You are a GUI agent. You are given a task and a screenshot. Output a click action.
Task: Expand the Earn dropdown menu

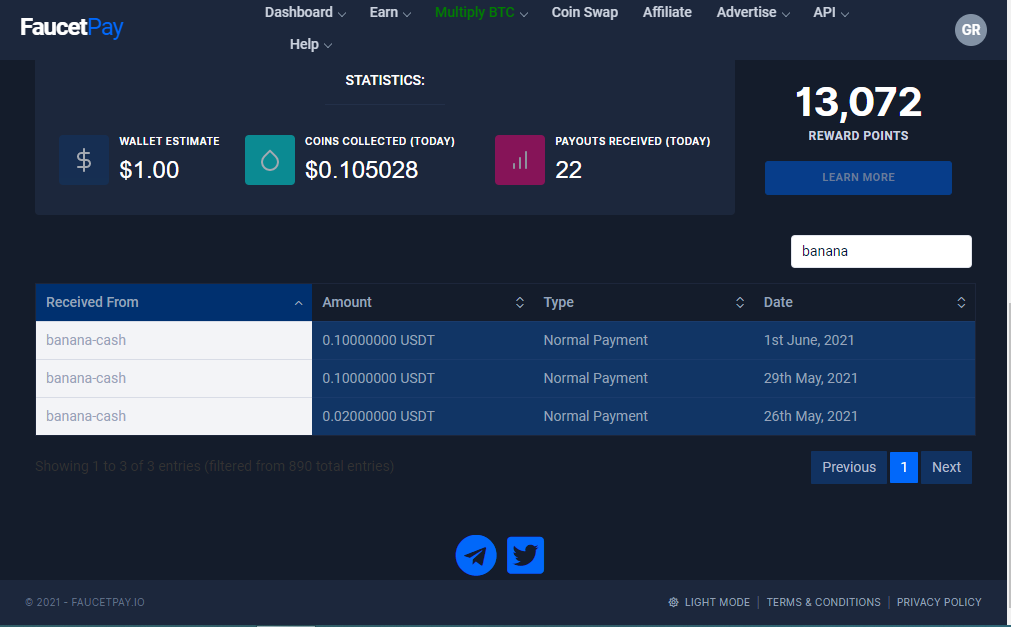(390, 12)
